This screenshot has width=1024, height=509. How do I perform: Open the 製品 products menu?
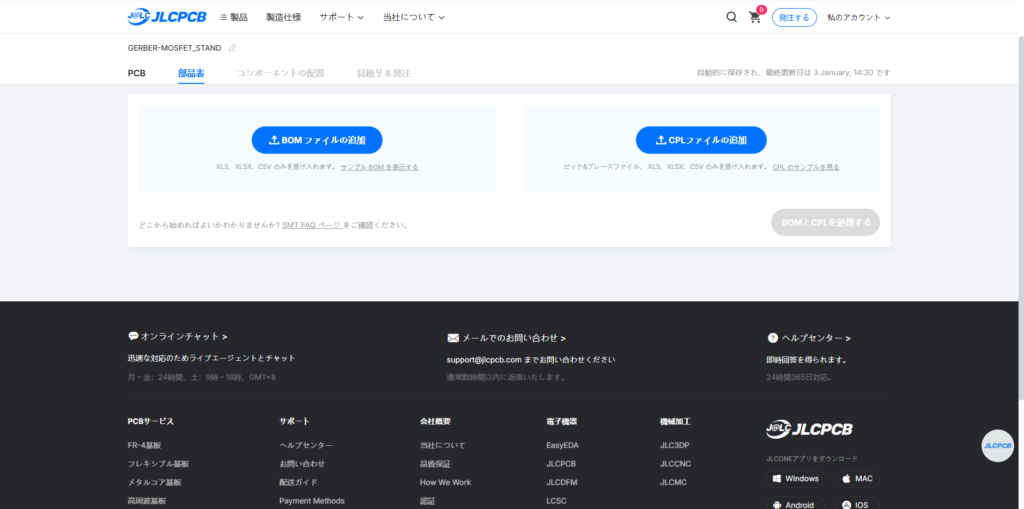tap(233, 17)
